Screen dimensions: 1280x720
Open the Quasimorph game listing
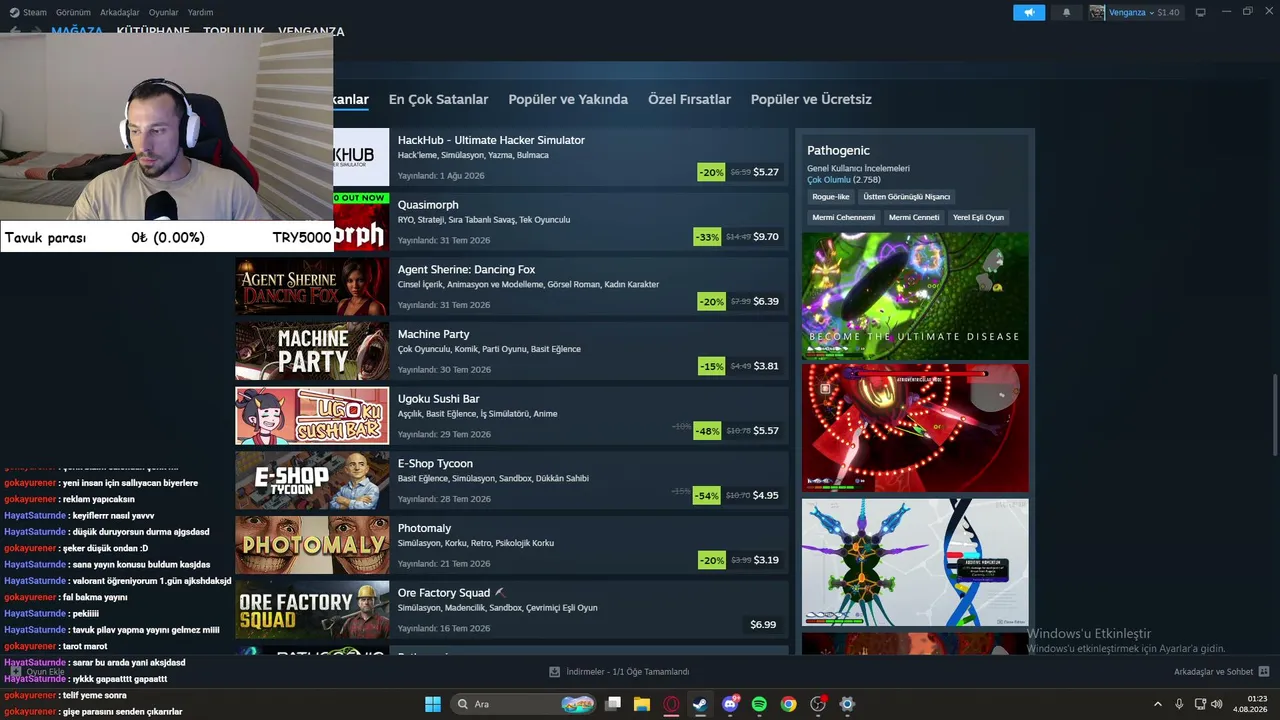coord(428,205)
